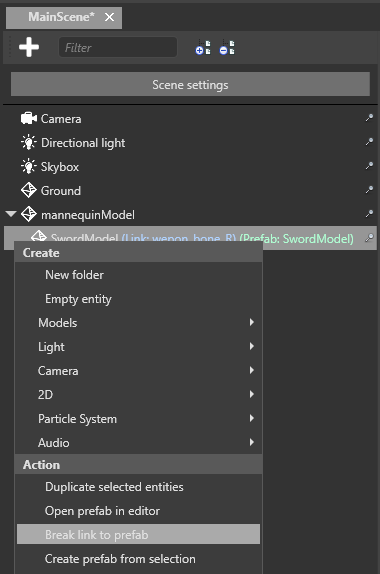Click the Directional light bulb icon

pyautogui.click(x=29, y=142)
